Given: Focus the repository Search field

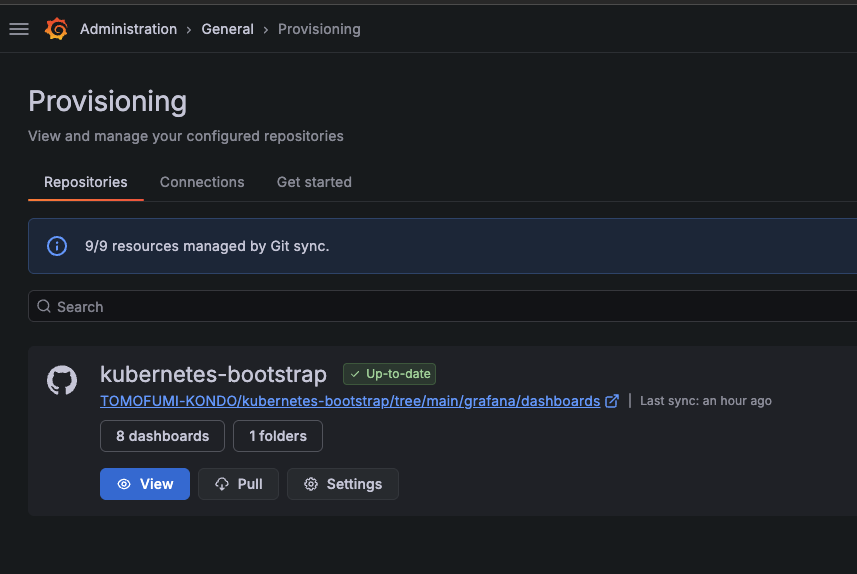Looking at the screenshot, I should point(440,307).
